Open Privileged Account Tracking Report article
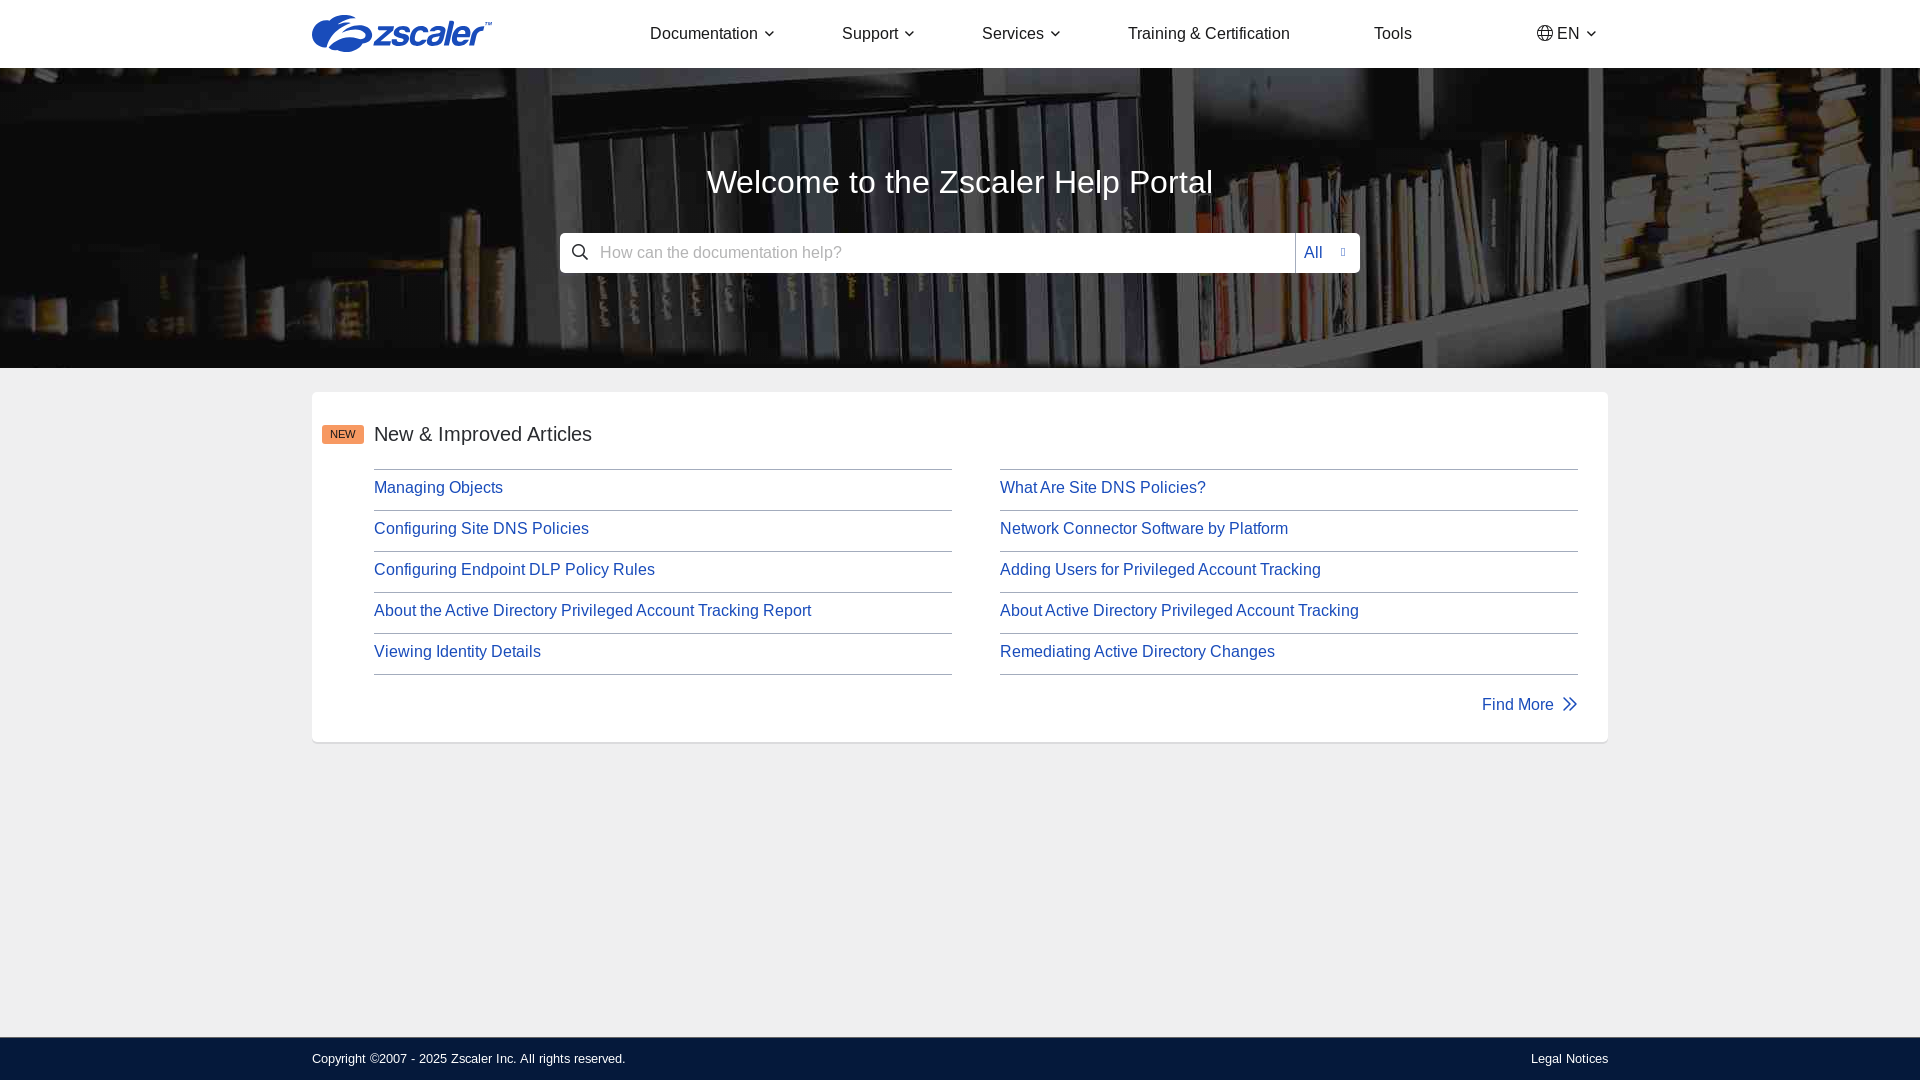The width and height of the screenshot is (1920, 1080). 592,611
